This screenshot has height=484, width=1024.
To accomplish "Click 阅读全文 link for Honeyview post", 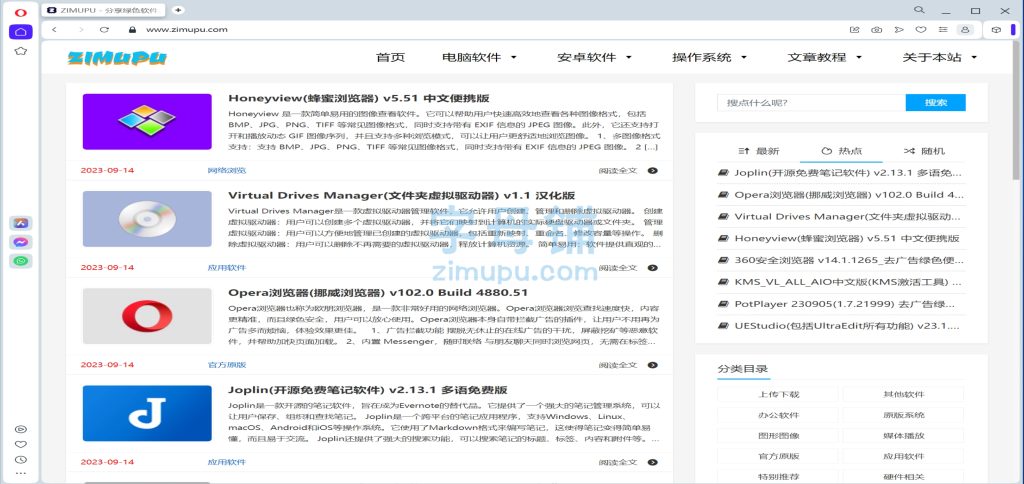I will pyautogui.click(x=617, y=171).
